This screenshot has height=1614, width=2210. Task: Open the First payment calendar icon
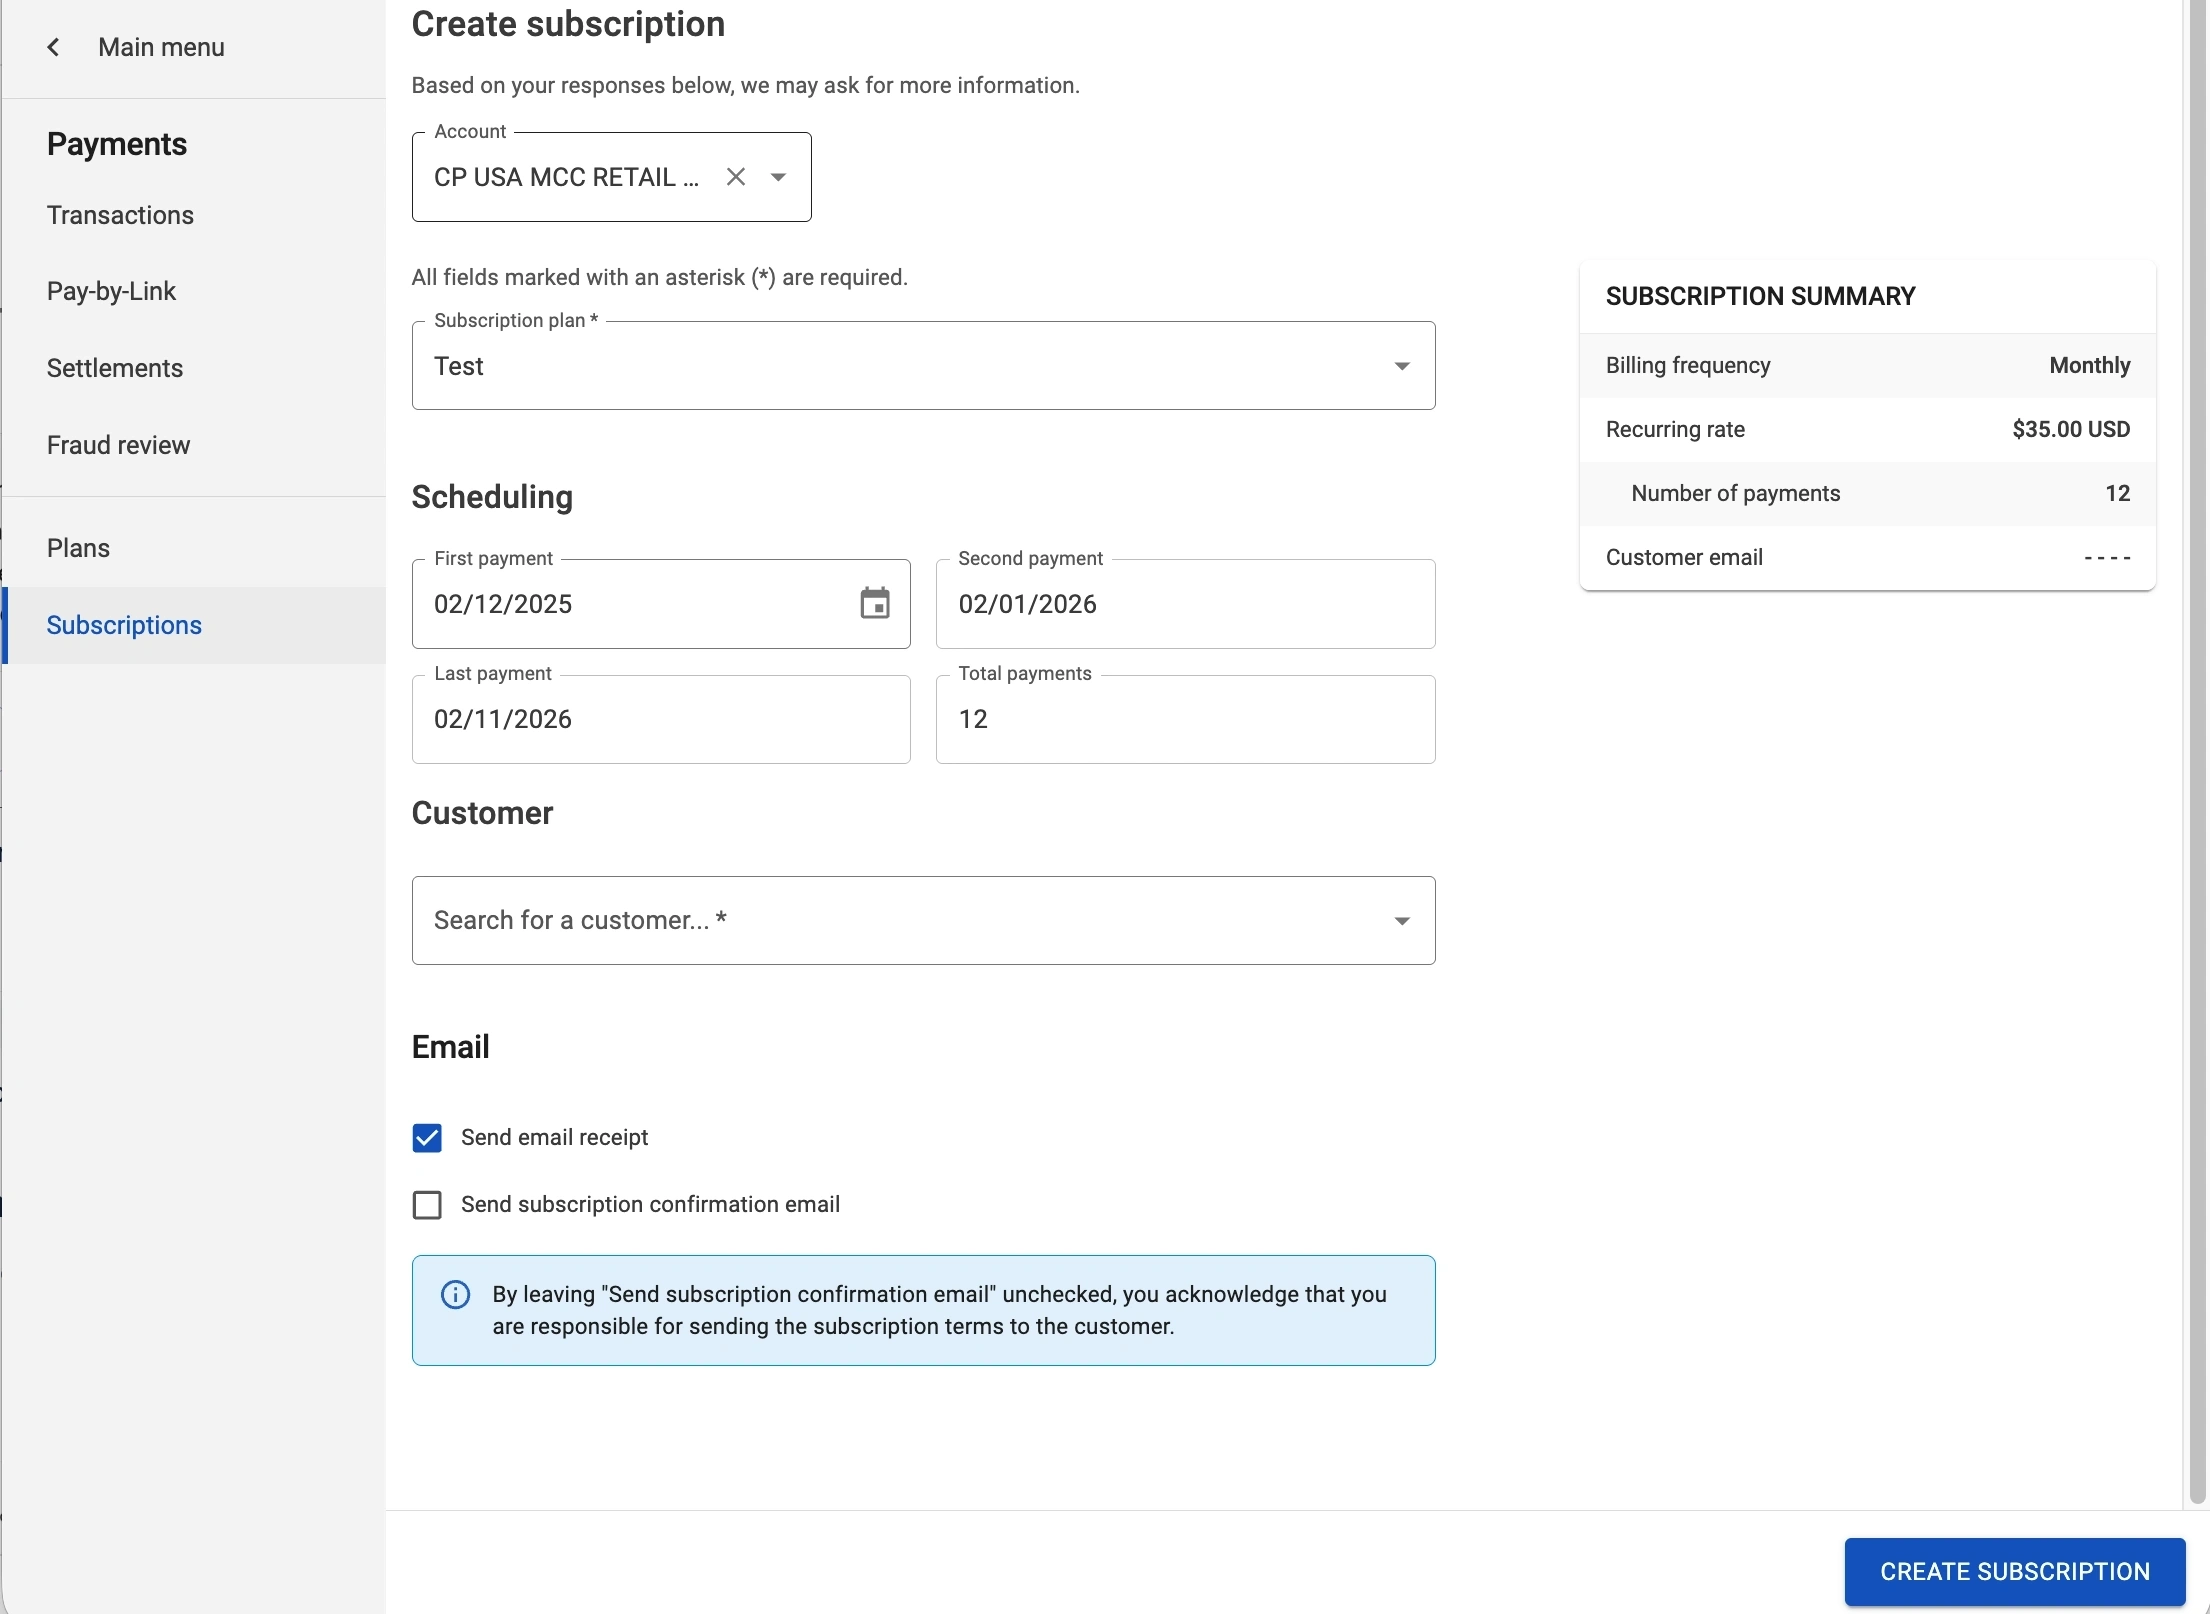click(x=875, y=604)
